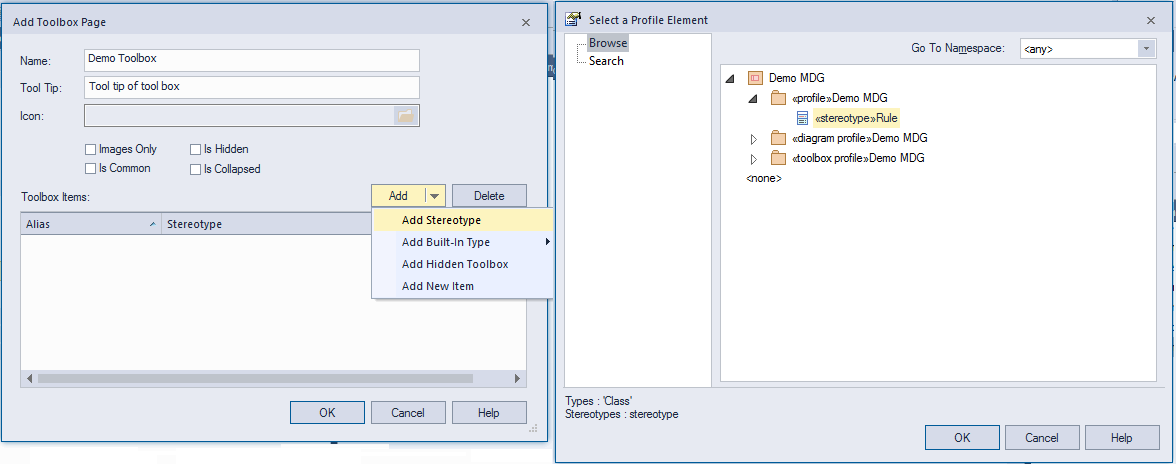Click the diagram profile folder icon

778,138
